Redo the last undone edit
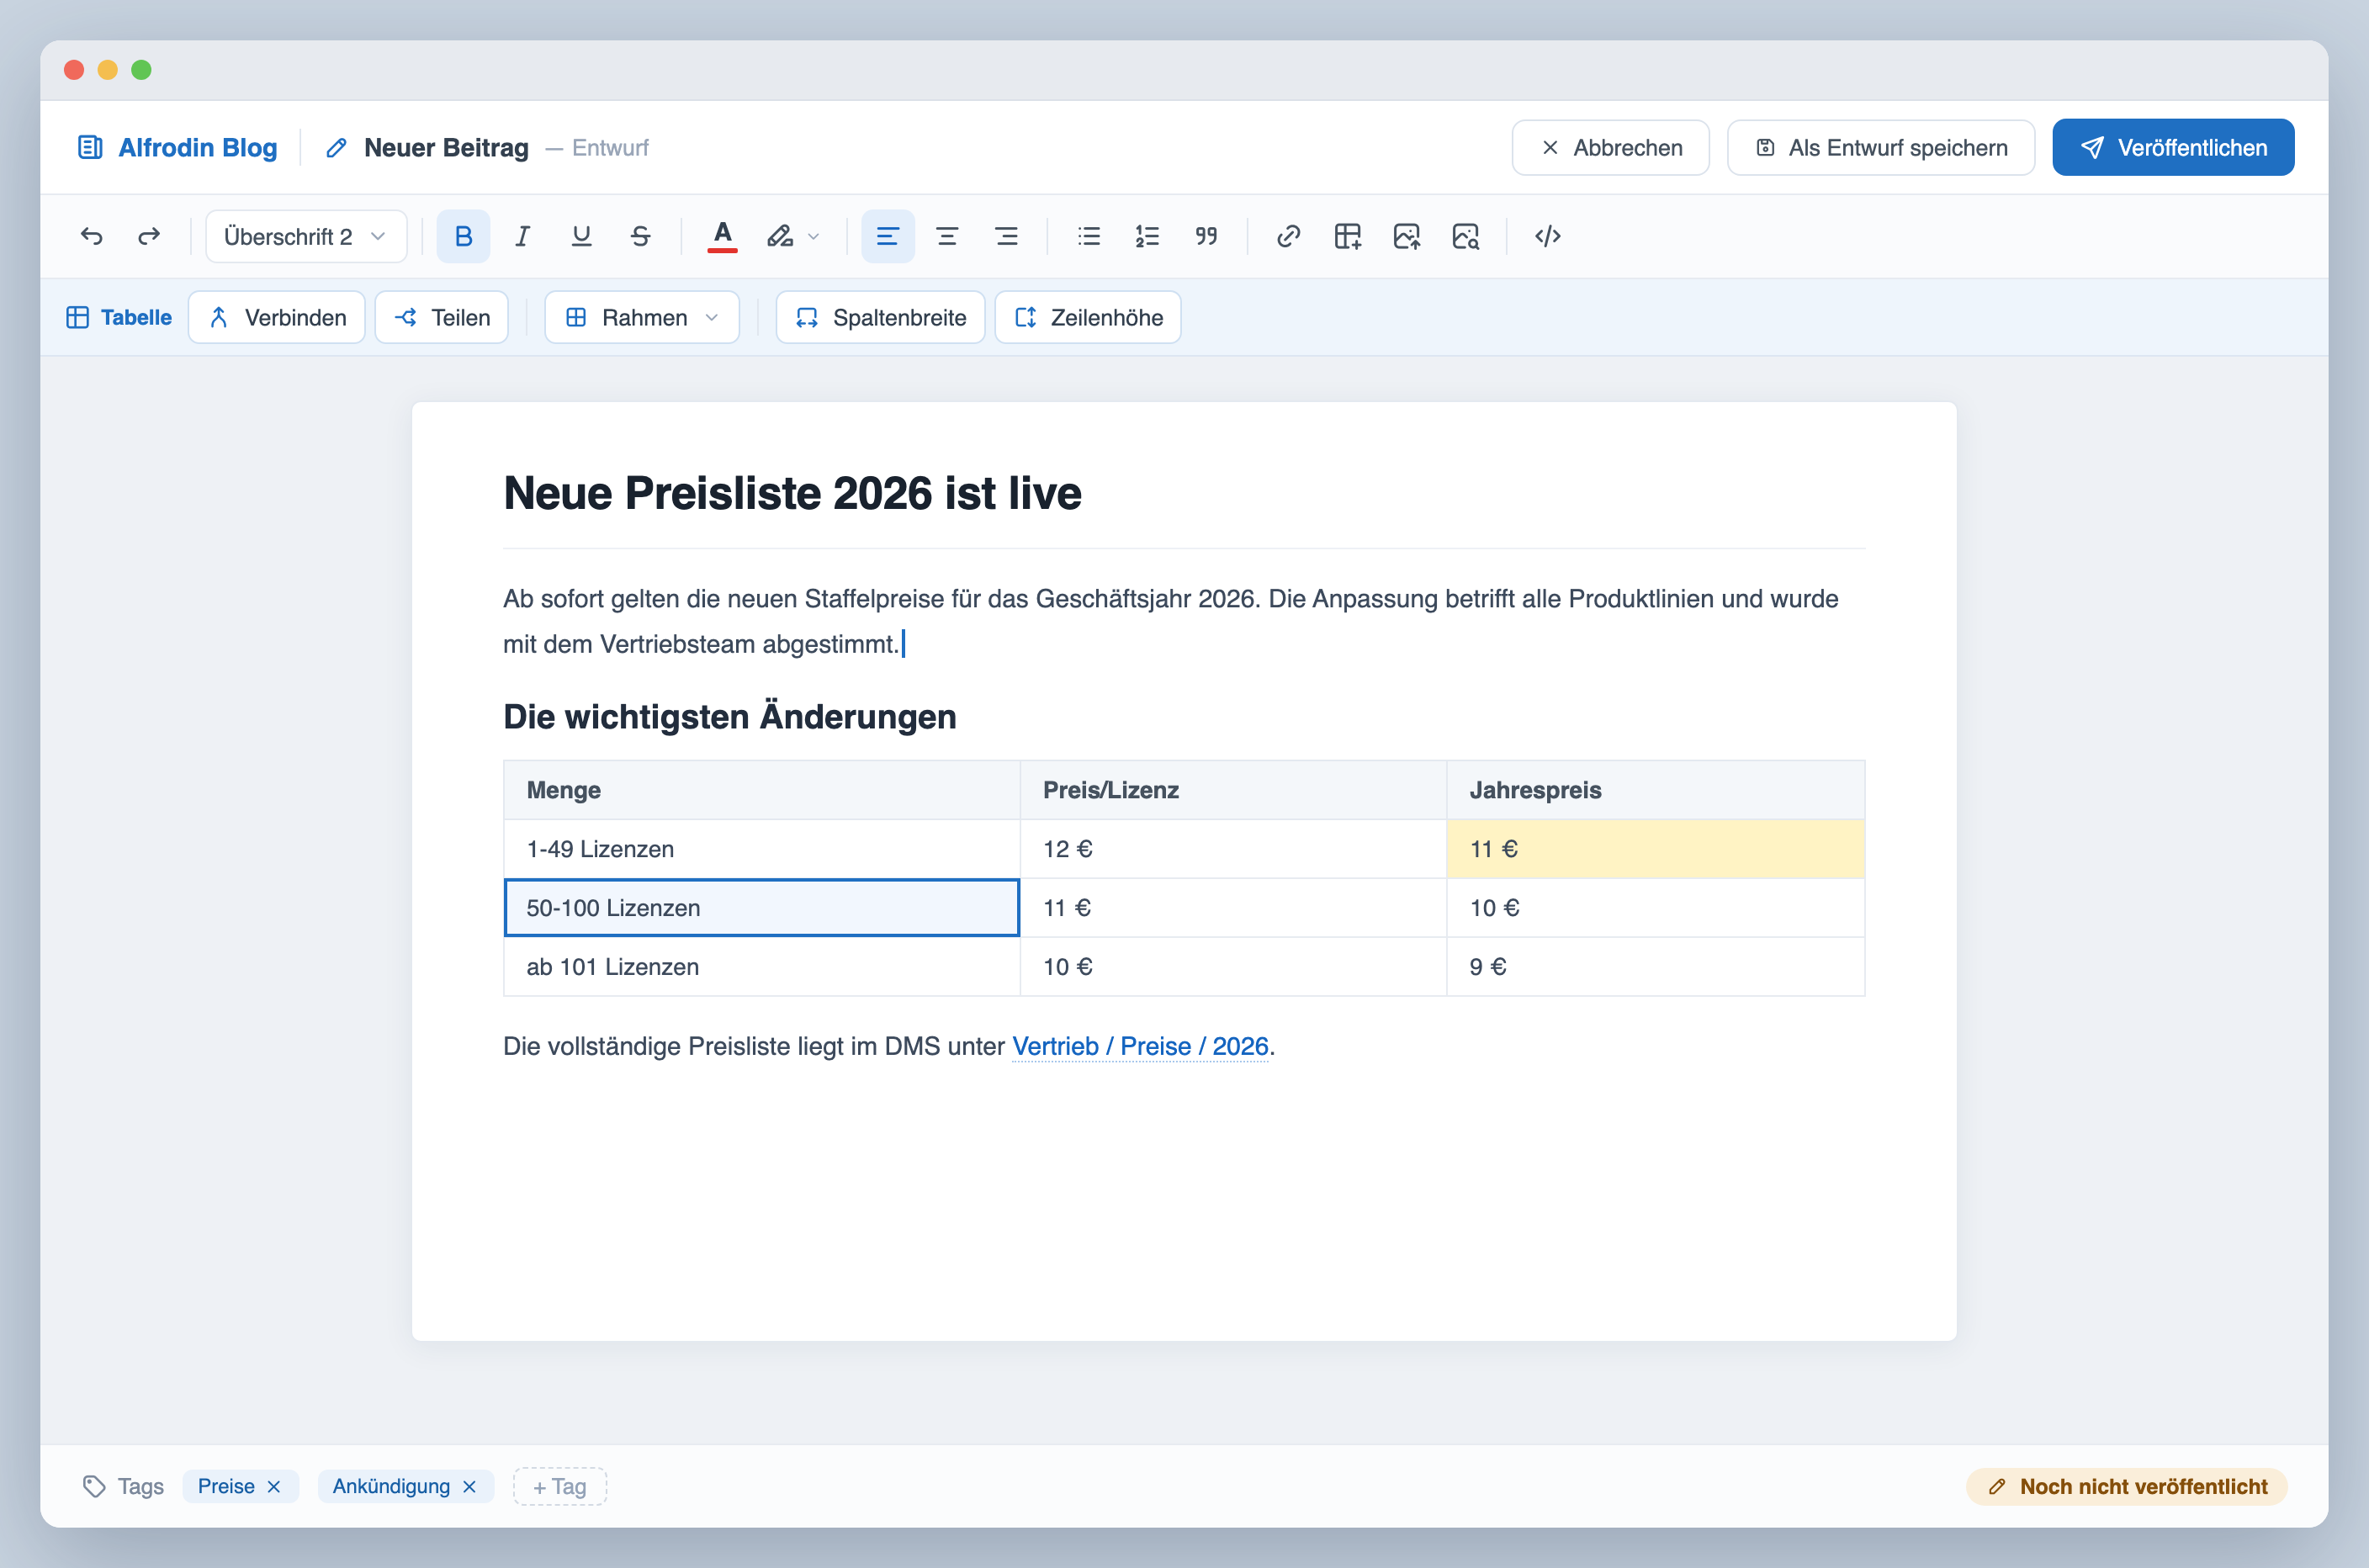Viewport: 2369px width, 1568px height. (149, 236)
